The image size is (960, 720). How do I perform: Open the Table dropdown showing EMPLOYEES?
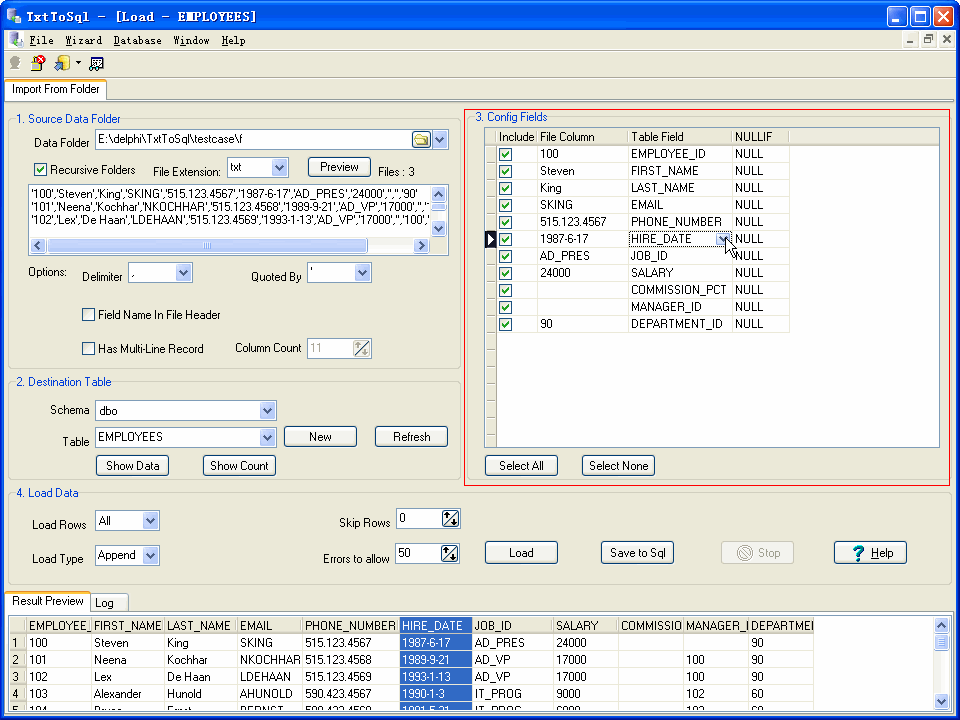267,437
